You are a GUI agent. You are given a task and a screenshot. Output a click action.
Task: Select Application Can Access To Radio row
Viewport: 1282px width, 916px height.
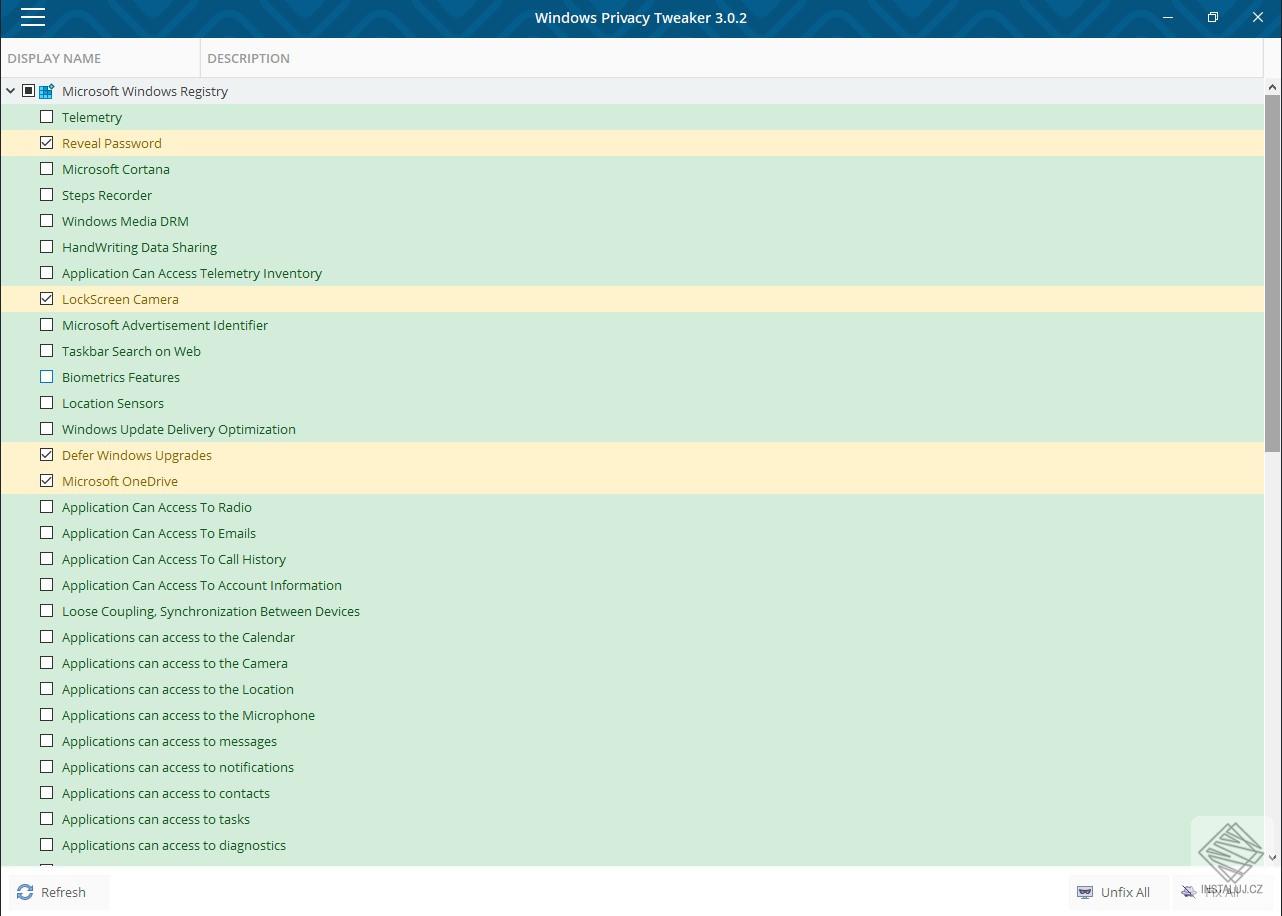(x=632, y=507)
